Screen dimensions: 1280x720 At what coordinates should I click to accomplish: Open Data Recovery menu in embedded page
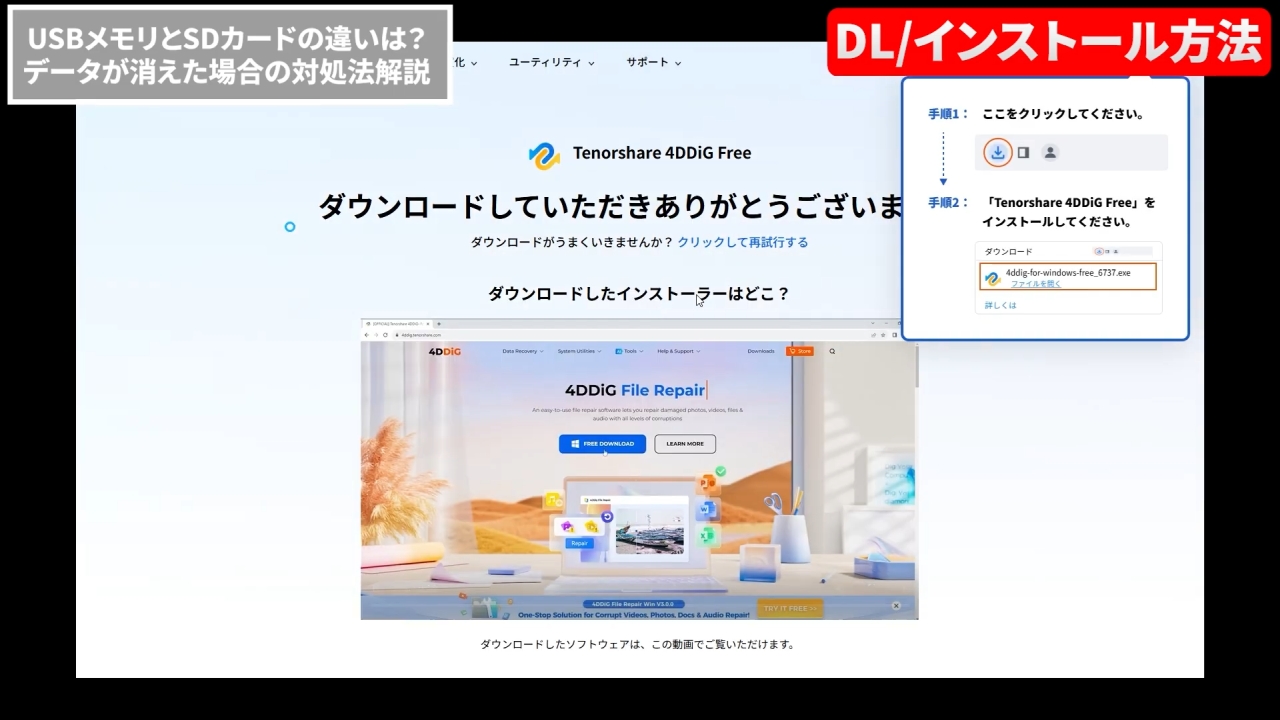pyautogui.click(x=523, y=351)
